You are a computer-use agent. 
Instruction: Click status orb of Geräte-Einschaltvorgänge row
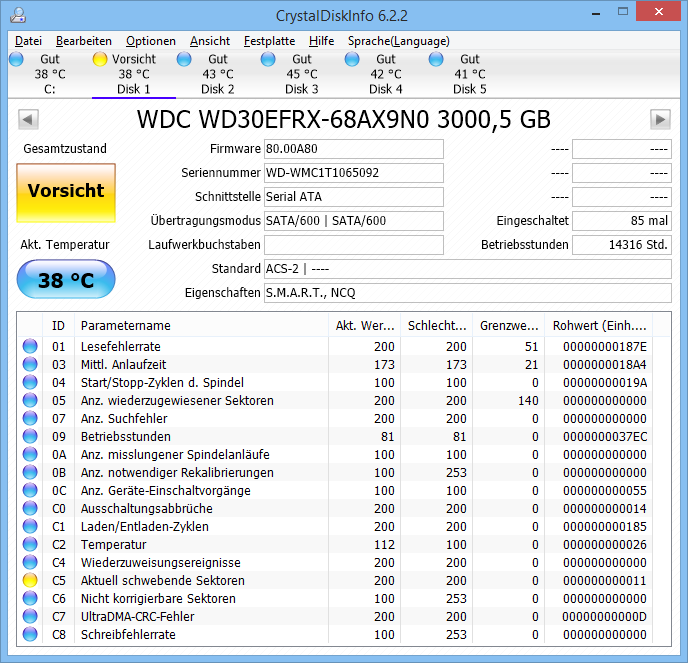coord(30,490)
